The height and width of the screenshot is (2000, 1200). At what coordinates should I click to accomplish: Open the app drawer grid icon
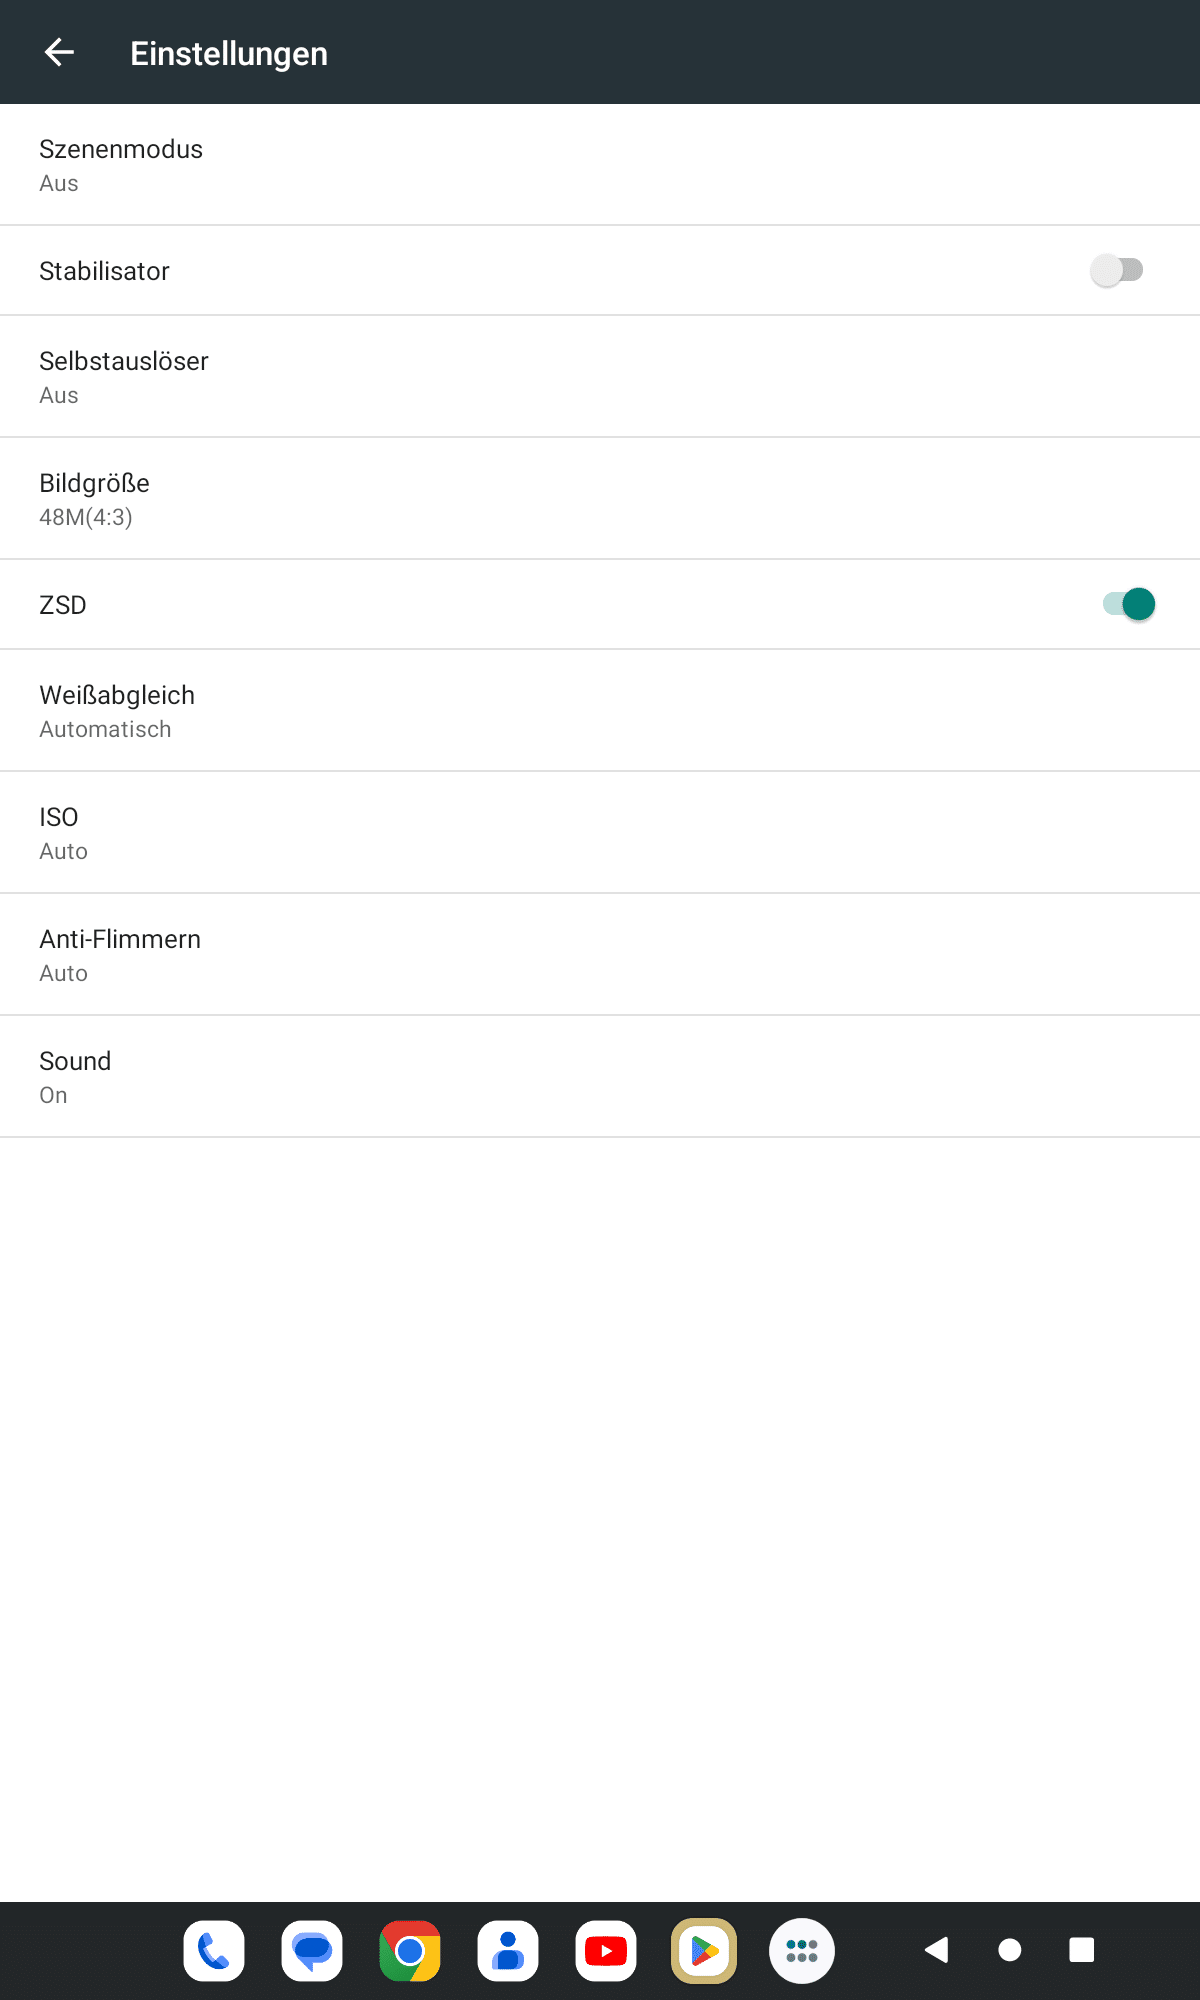click(x=802, y=1950)
